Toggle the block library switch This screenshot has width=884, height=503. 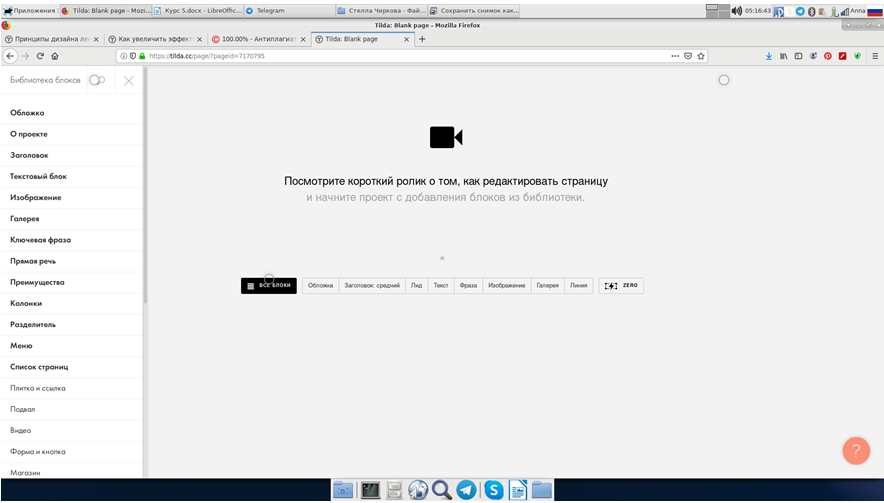click(x=96, y=80)
